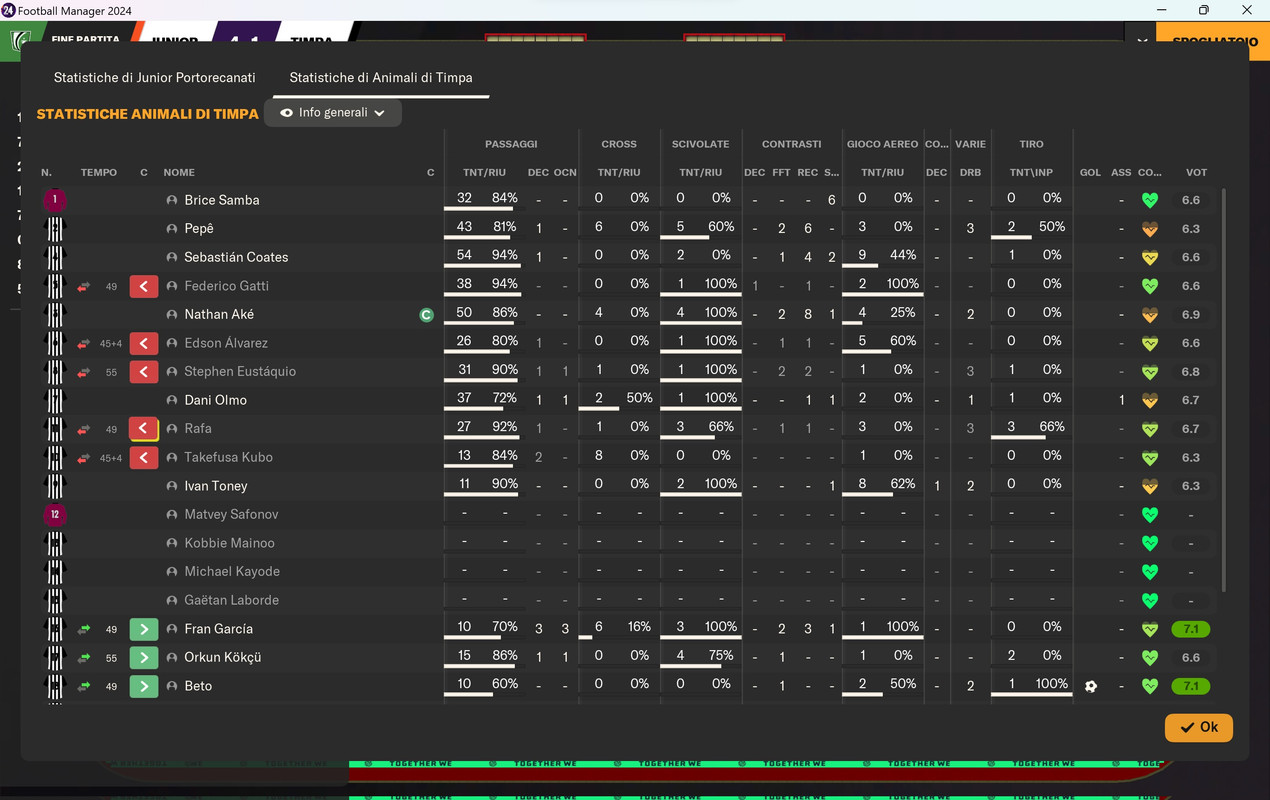Sort by the TEMPO column header
Viewport: 1270px width, 800px height.
[99, 173]
